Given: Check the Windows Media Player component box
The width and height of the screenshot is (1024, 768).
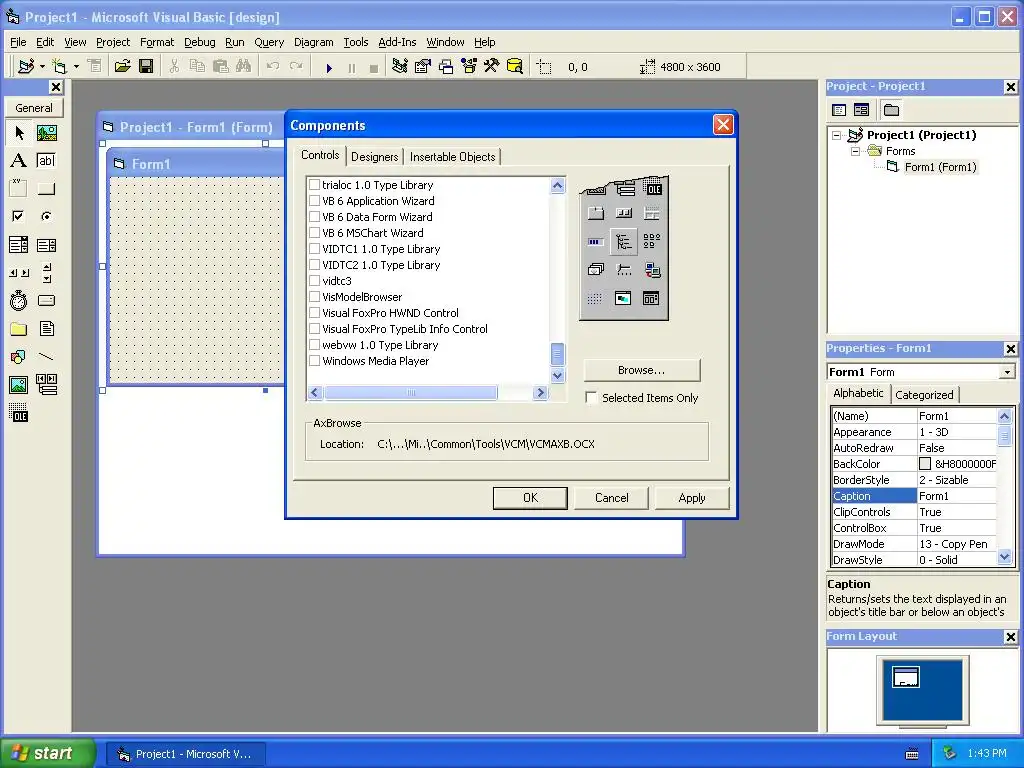Looking at the screenshot, I should [x=315, y=361].
